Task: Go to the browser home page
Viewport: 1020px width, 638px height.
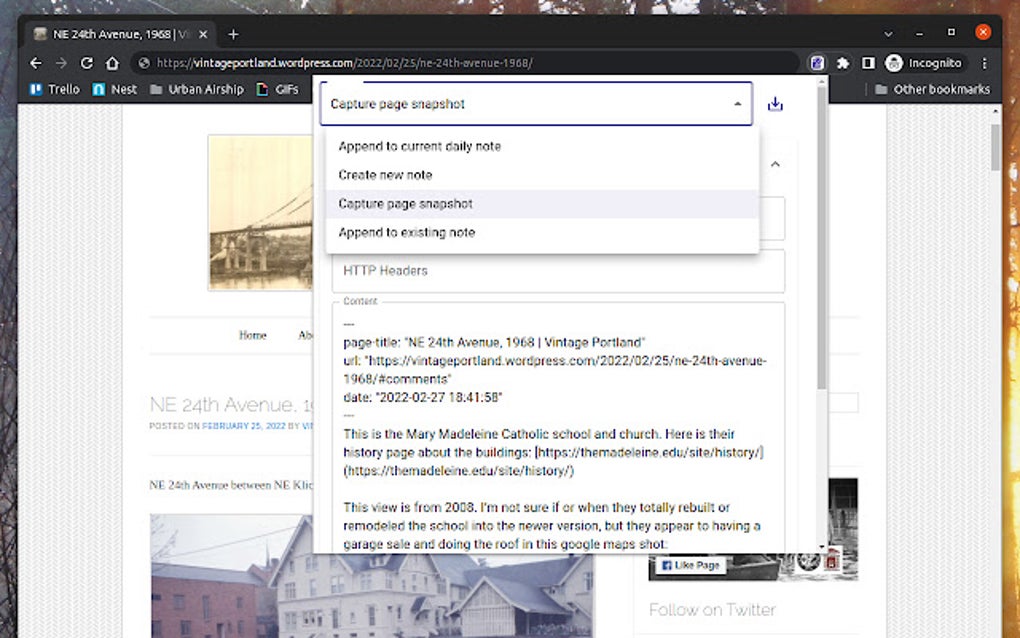Action: (x=113, y=63)
